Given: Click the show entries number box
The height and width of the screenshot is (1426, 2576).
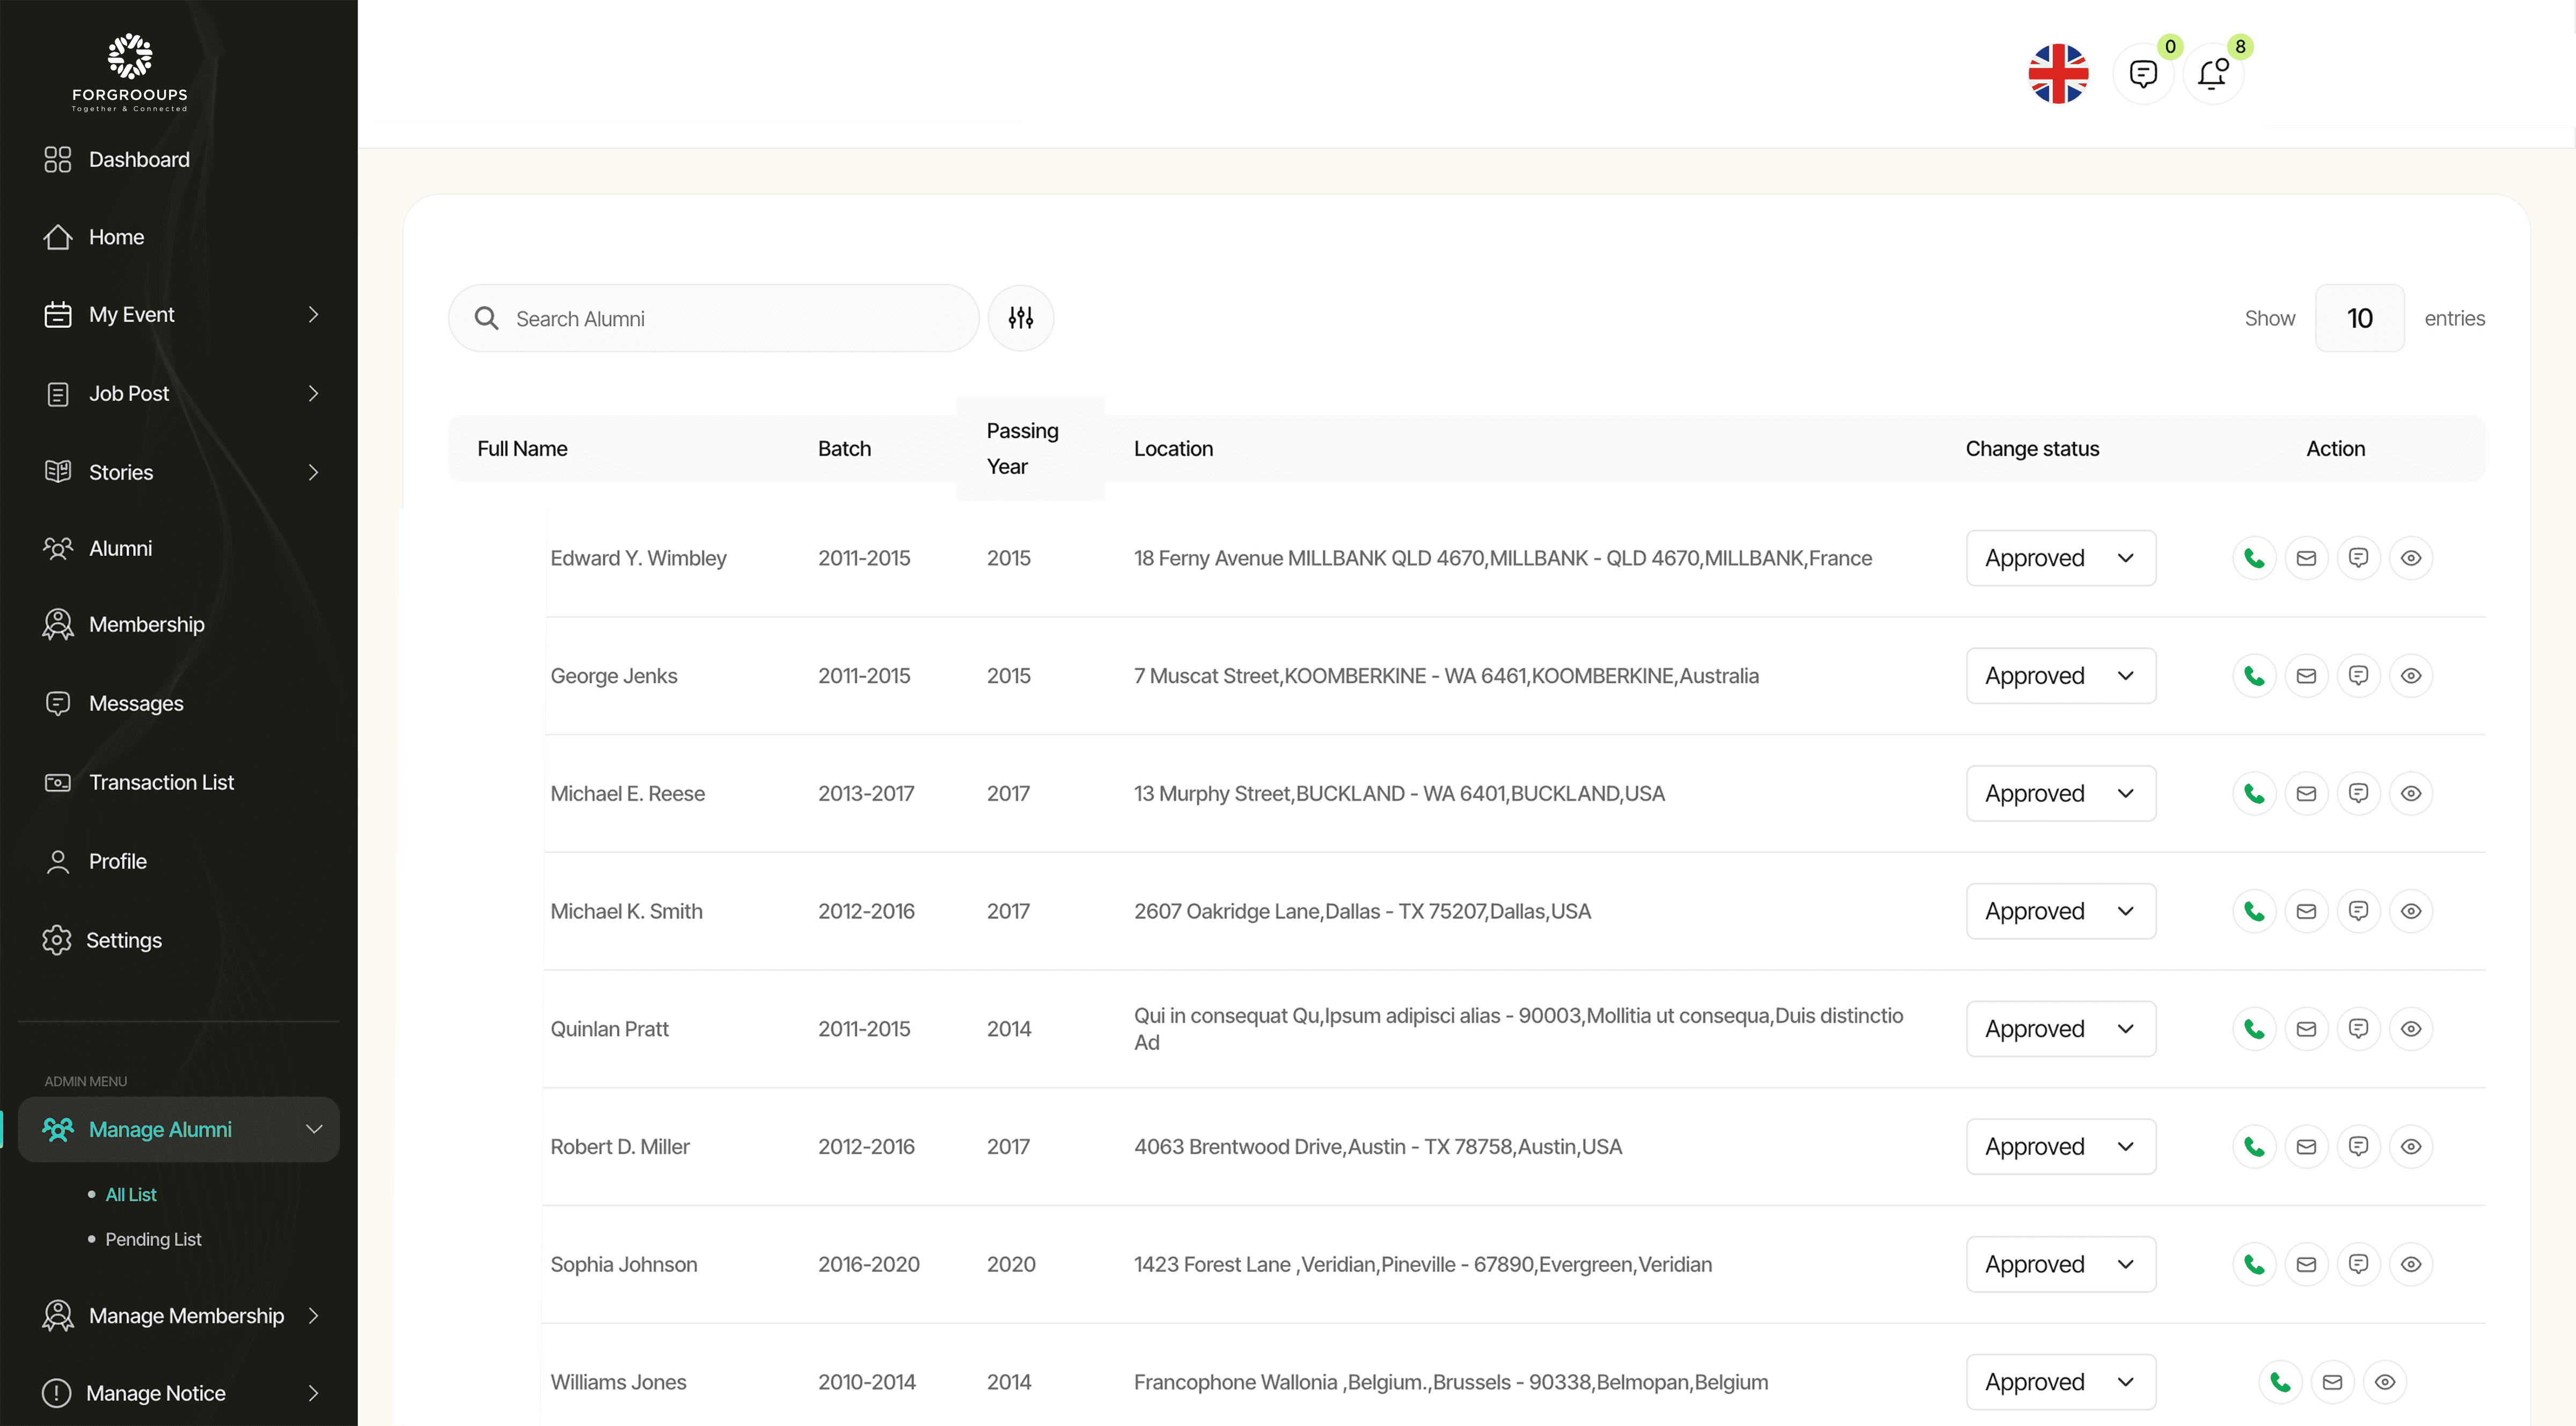Looking at the screenshot, I should (2359, 318).
